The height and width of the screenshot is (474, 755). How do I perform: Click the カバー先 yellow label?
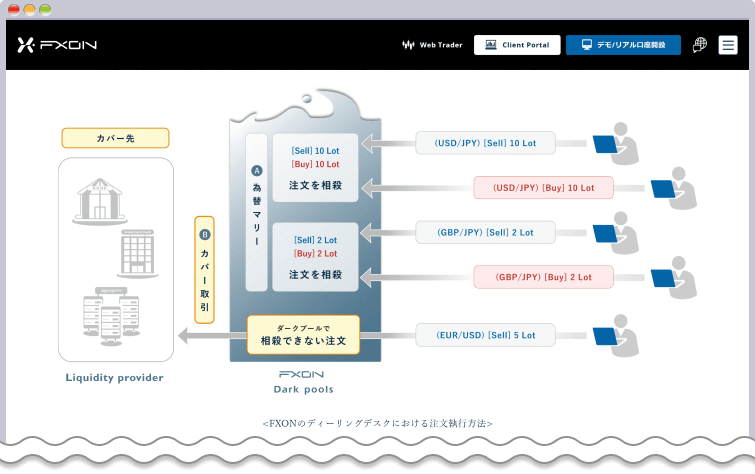[x=116, y=138]
